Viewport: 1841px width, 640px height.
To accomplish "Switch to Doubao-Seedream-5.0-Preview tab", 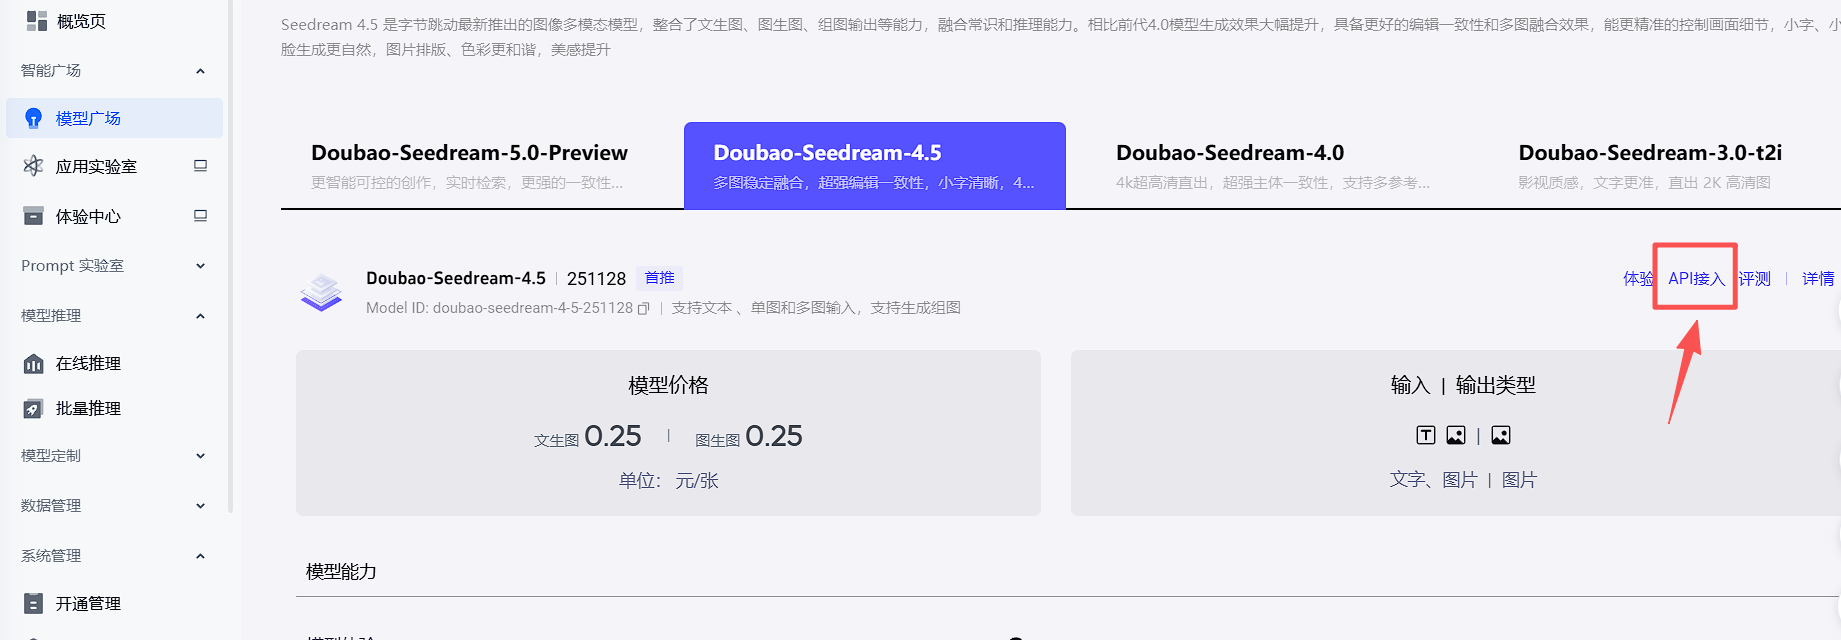I will (x=469, y=165).
